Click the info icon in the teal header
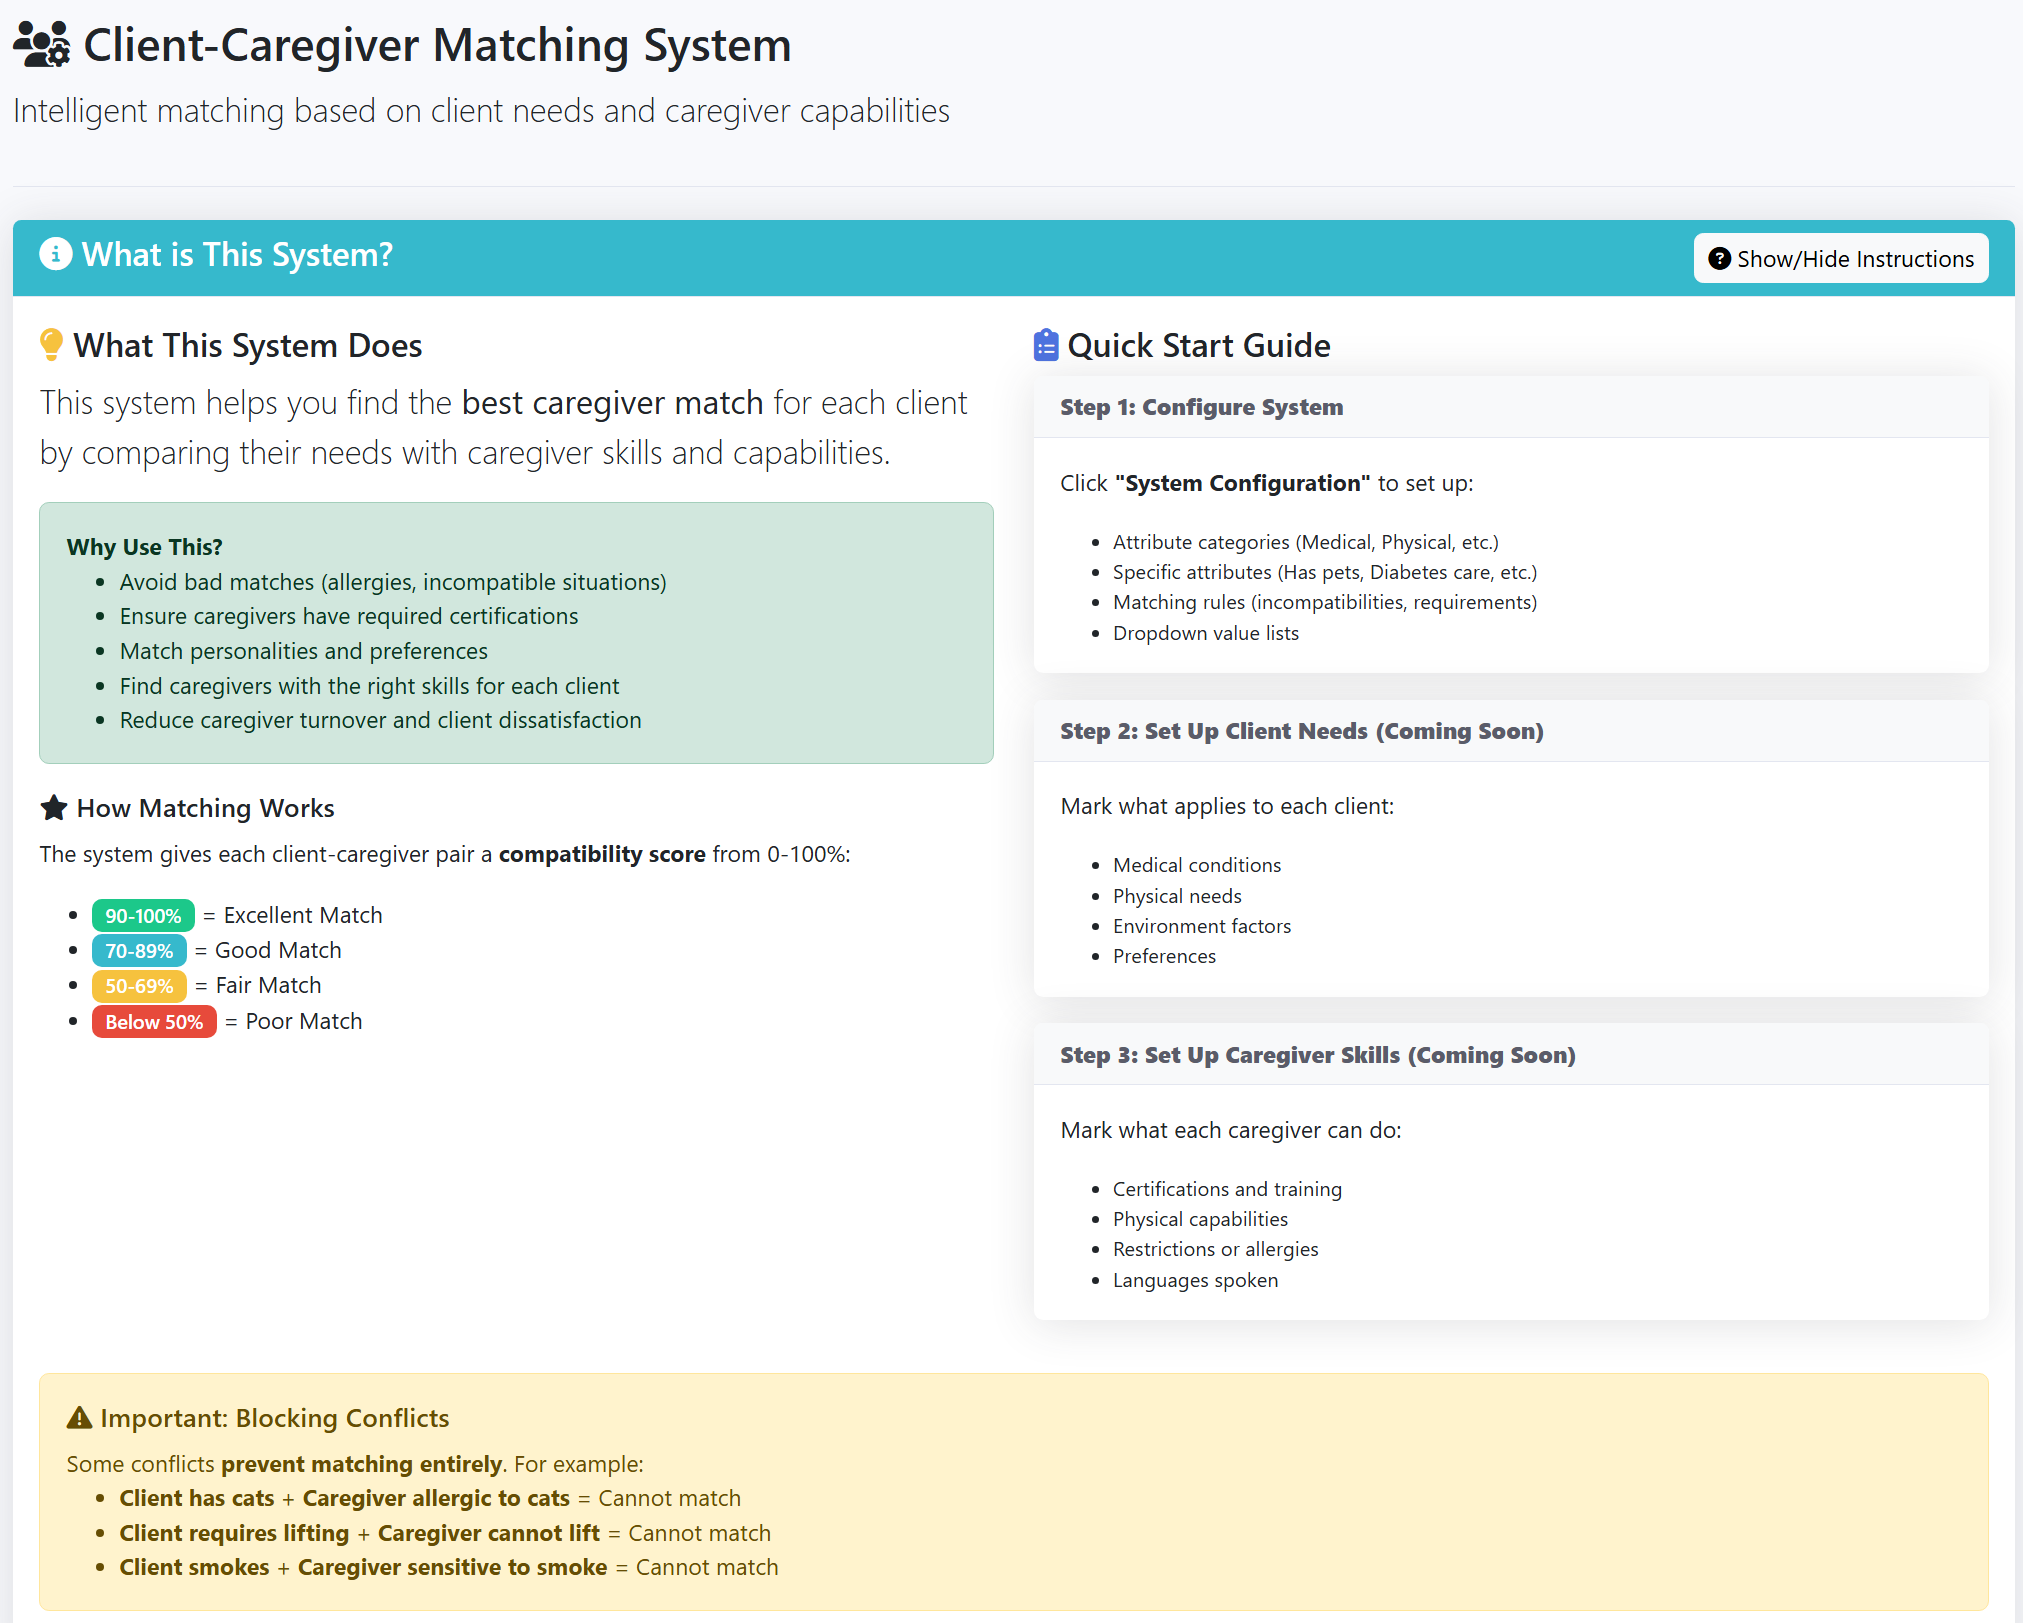Image resolution: width=2023 pixels, height=1623 pixels. pos(56,254)
